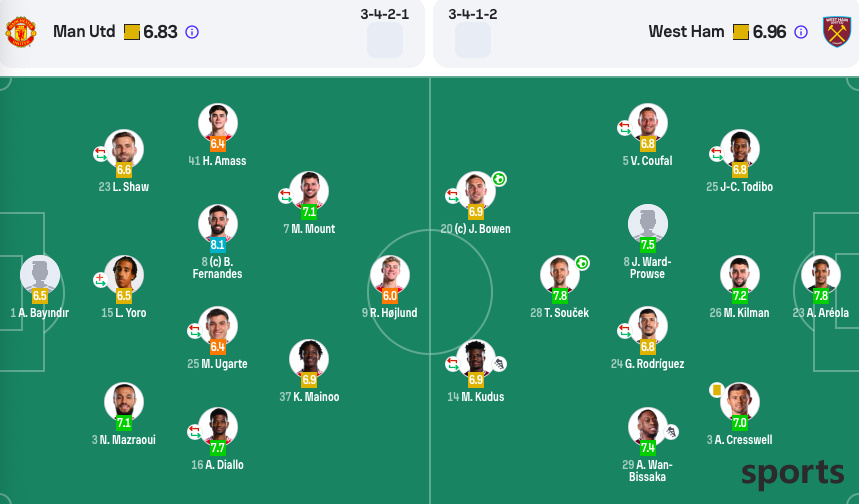Click the Man Utd rating info icon
The width and height of the screenshot is (859, 504).
(x=192, y=32)
